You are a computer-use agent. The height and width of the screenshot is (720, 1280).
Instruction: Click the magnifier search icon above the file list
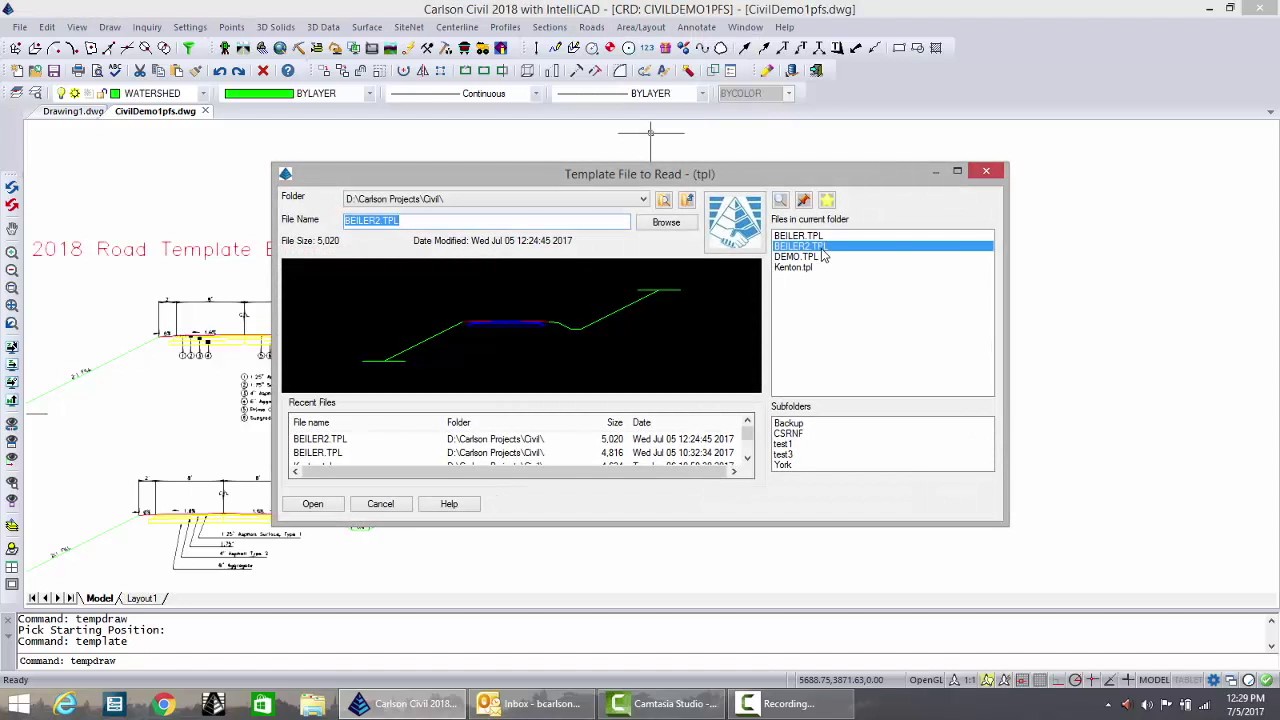[x=780, y=200]
